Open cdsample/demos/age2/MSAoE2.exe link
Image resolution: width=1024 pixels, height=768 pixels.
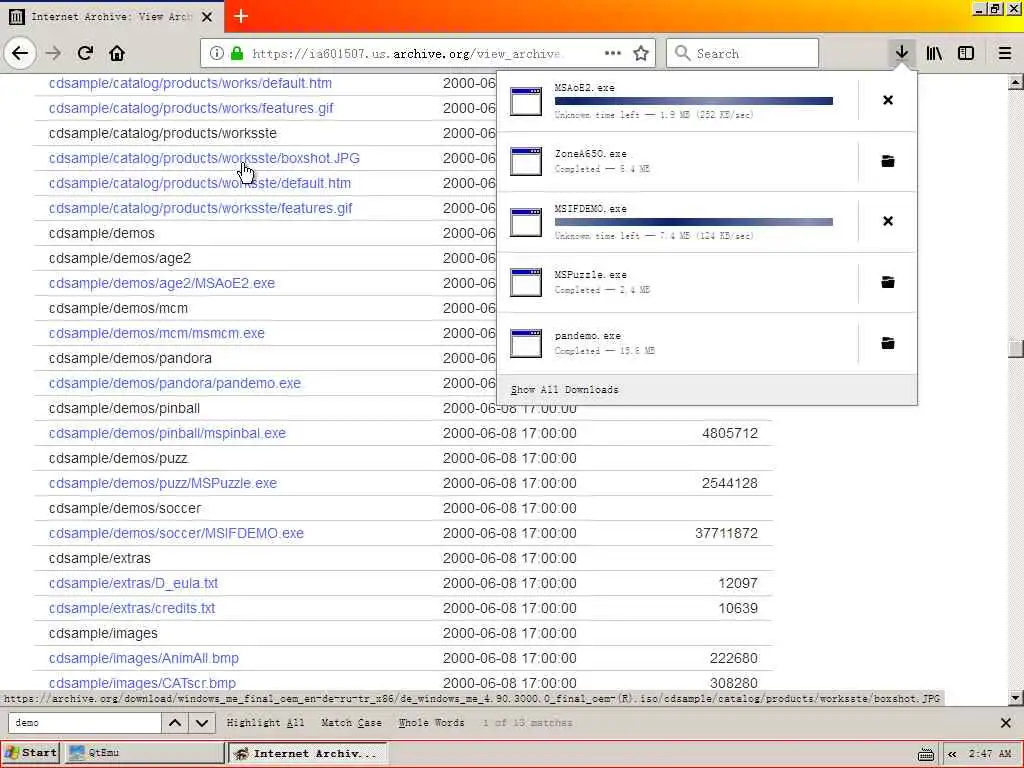pos(162,283)
